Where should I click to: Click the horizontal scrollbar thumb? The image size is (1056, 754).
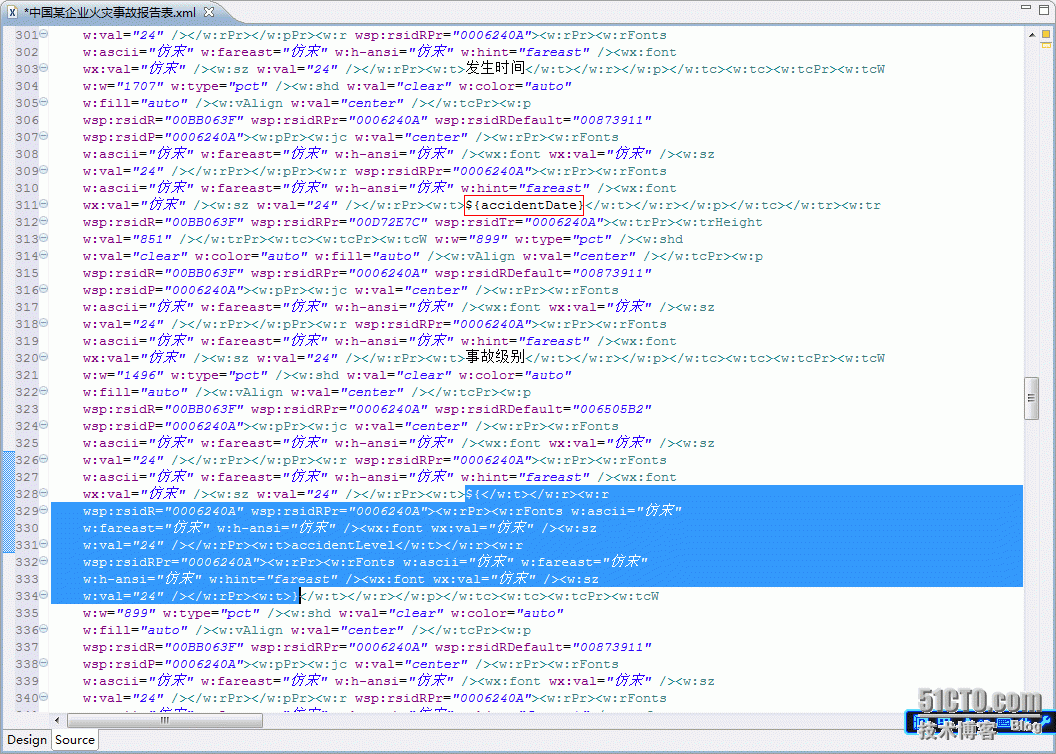point(164,720)
